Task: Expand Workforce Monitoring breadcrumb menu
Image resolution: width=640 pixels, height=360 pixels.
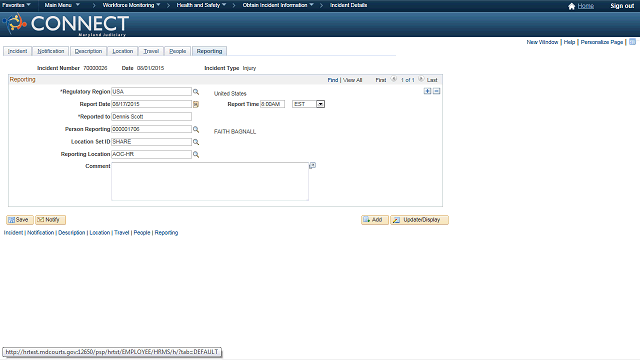Action: [x=131, y=5]
